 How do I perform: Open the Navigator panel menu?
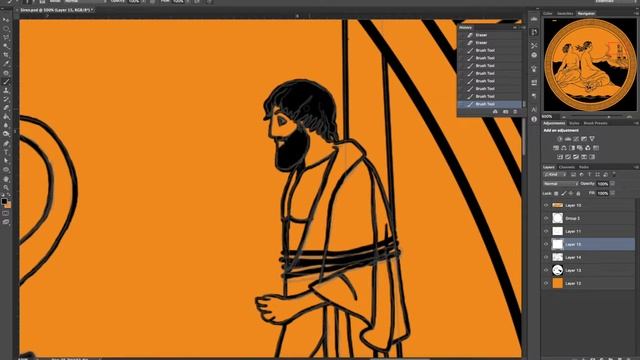[636, 13]
